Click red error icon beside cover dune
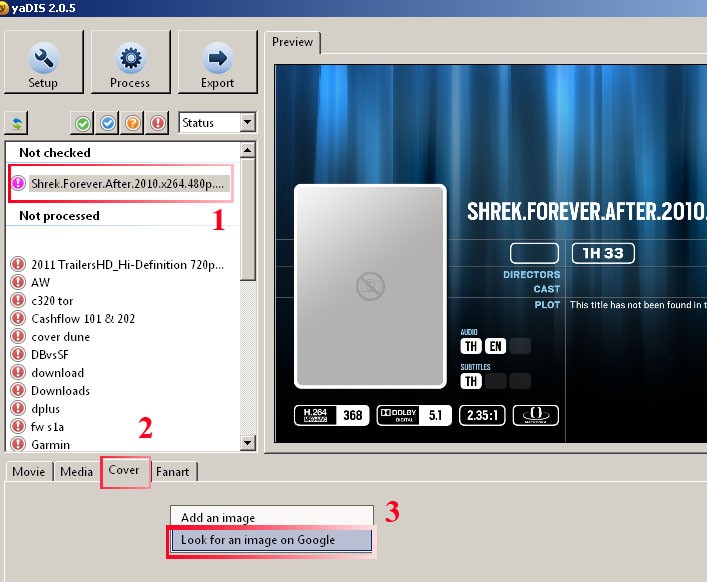The height and width of the screenshot is (582, 707). coord(18,336)
